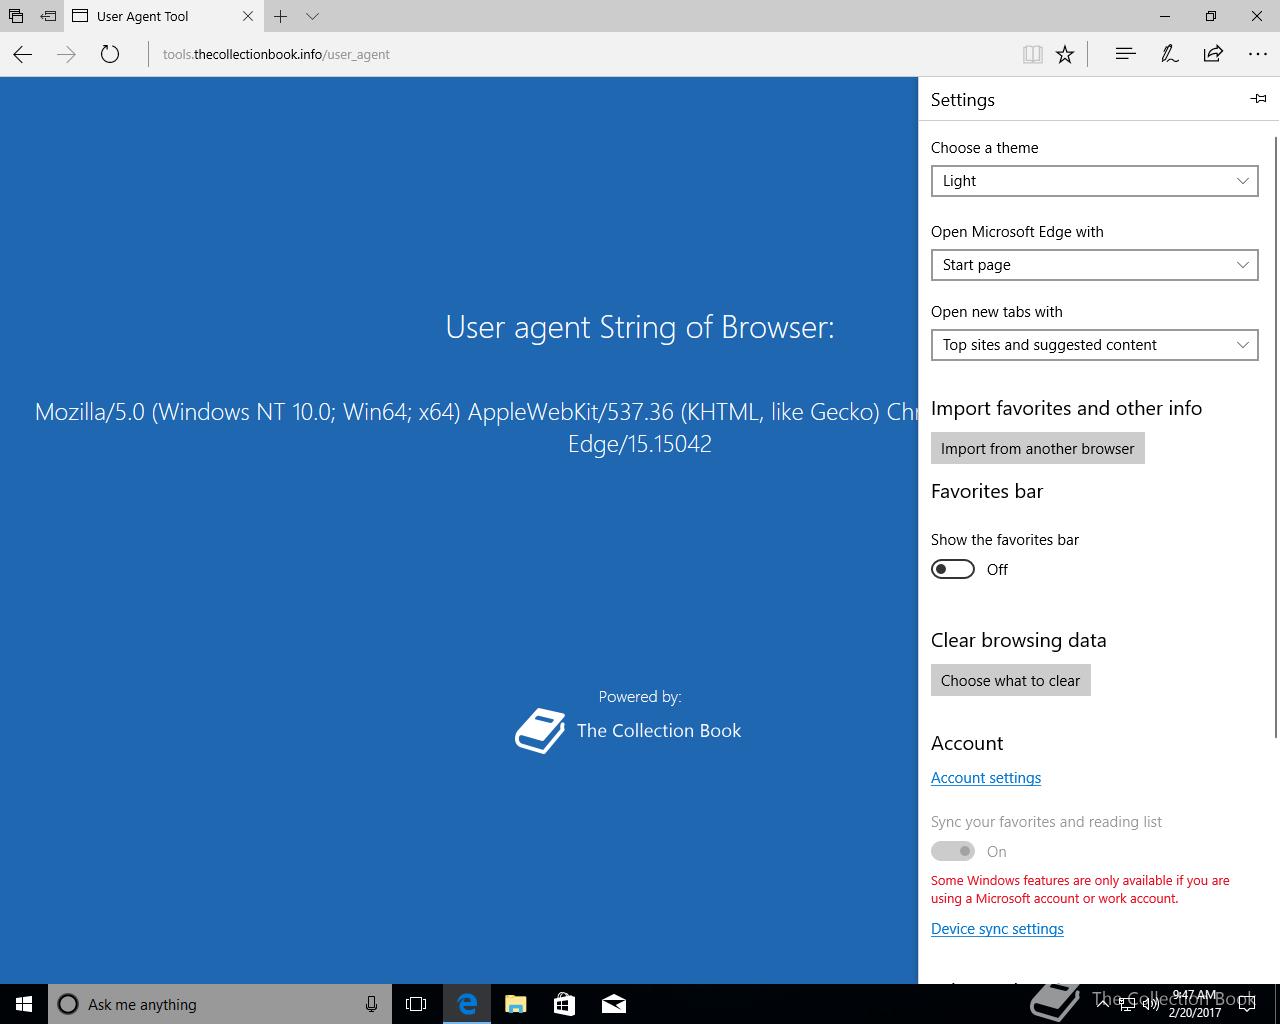
Task: Open the Hub panel
Action: 1125,54
